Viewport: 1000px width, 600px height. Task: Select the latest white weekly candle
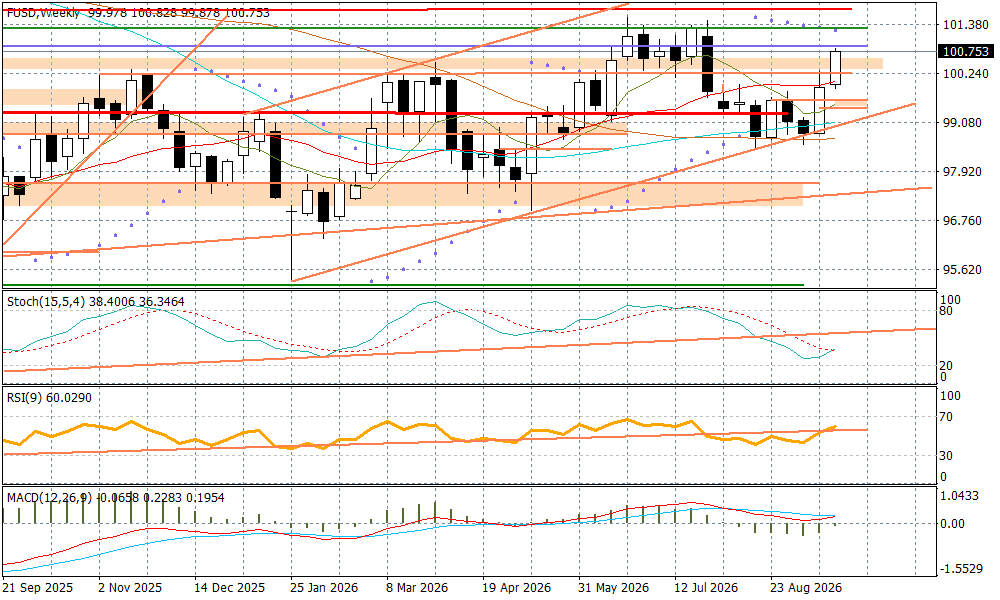coord(835,68)
